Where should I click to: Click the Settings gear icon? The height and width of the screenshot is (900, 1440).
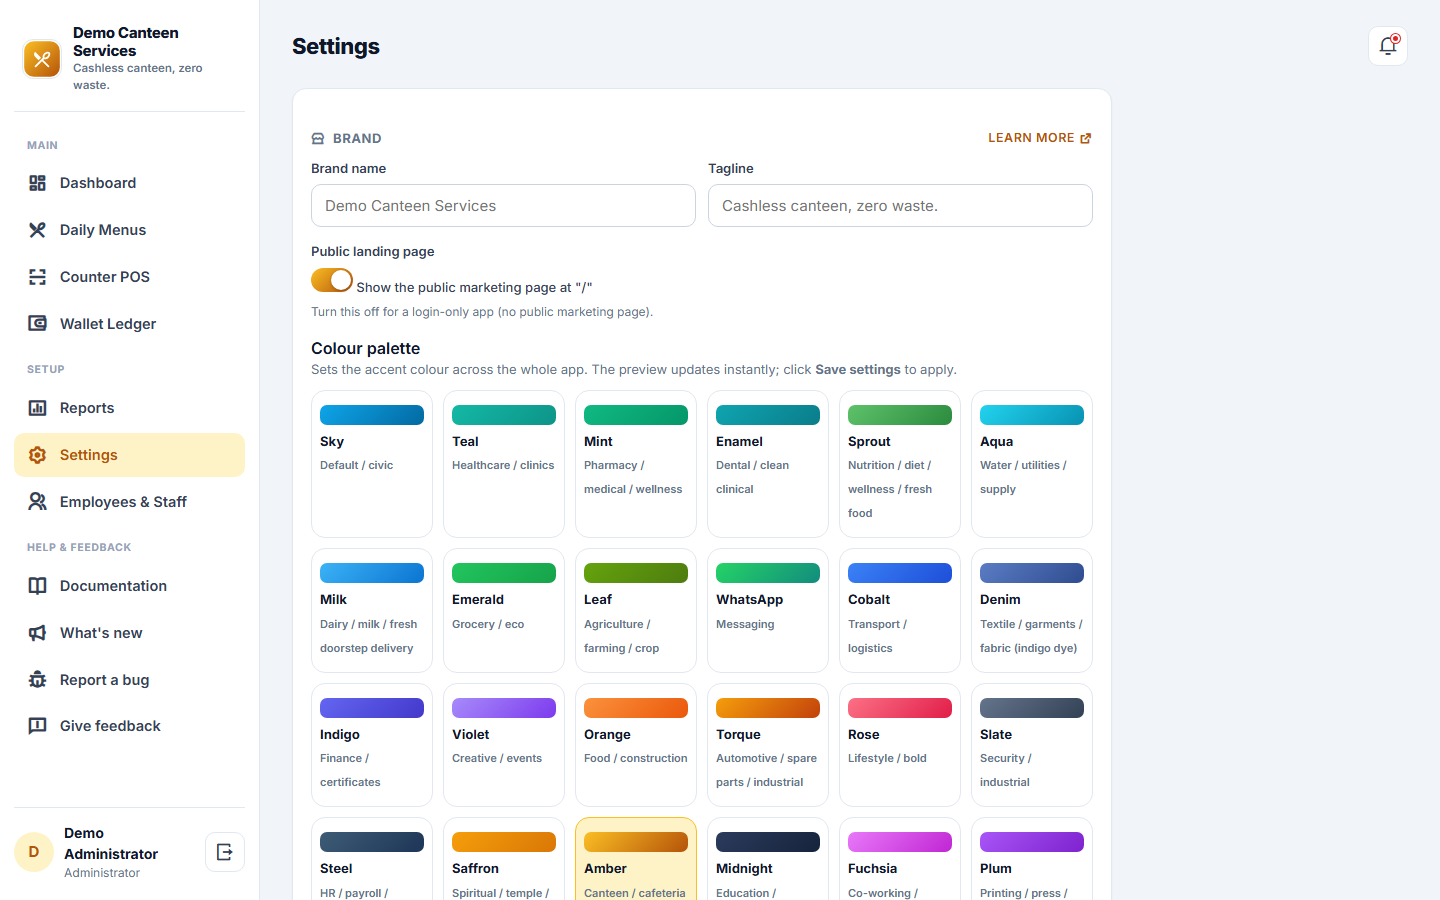click(x=37, y=455)
